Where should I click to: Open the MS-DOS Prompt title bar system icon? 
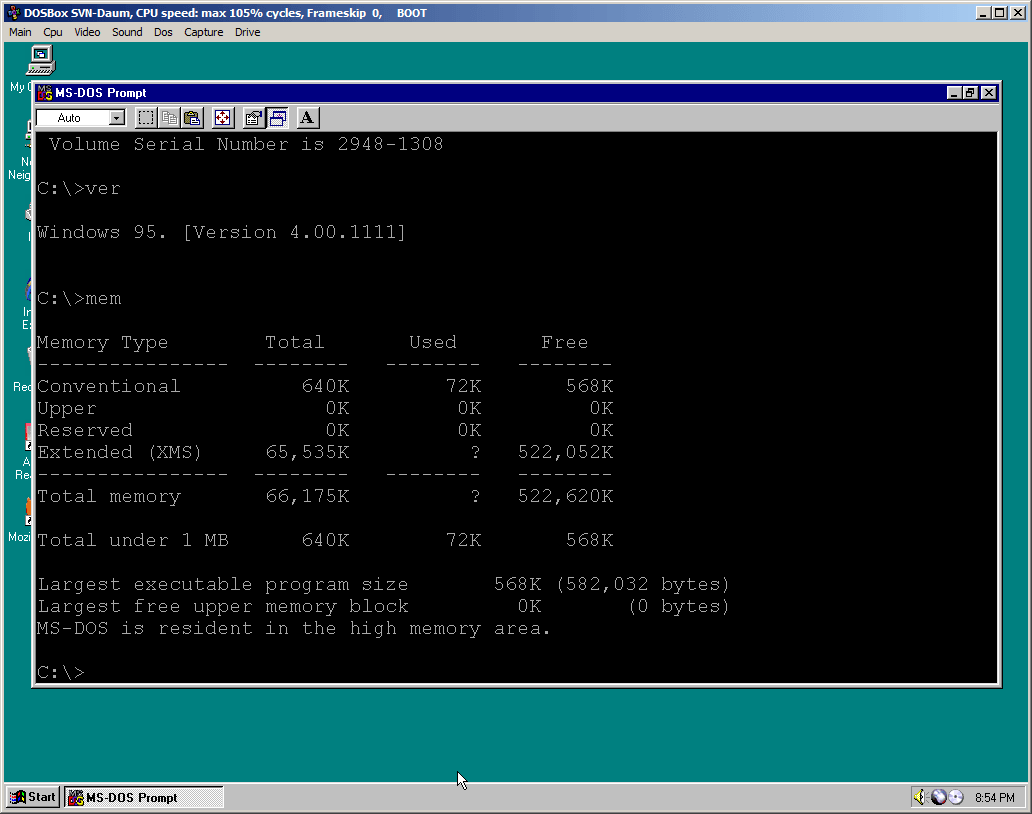45,93
